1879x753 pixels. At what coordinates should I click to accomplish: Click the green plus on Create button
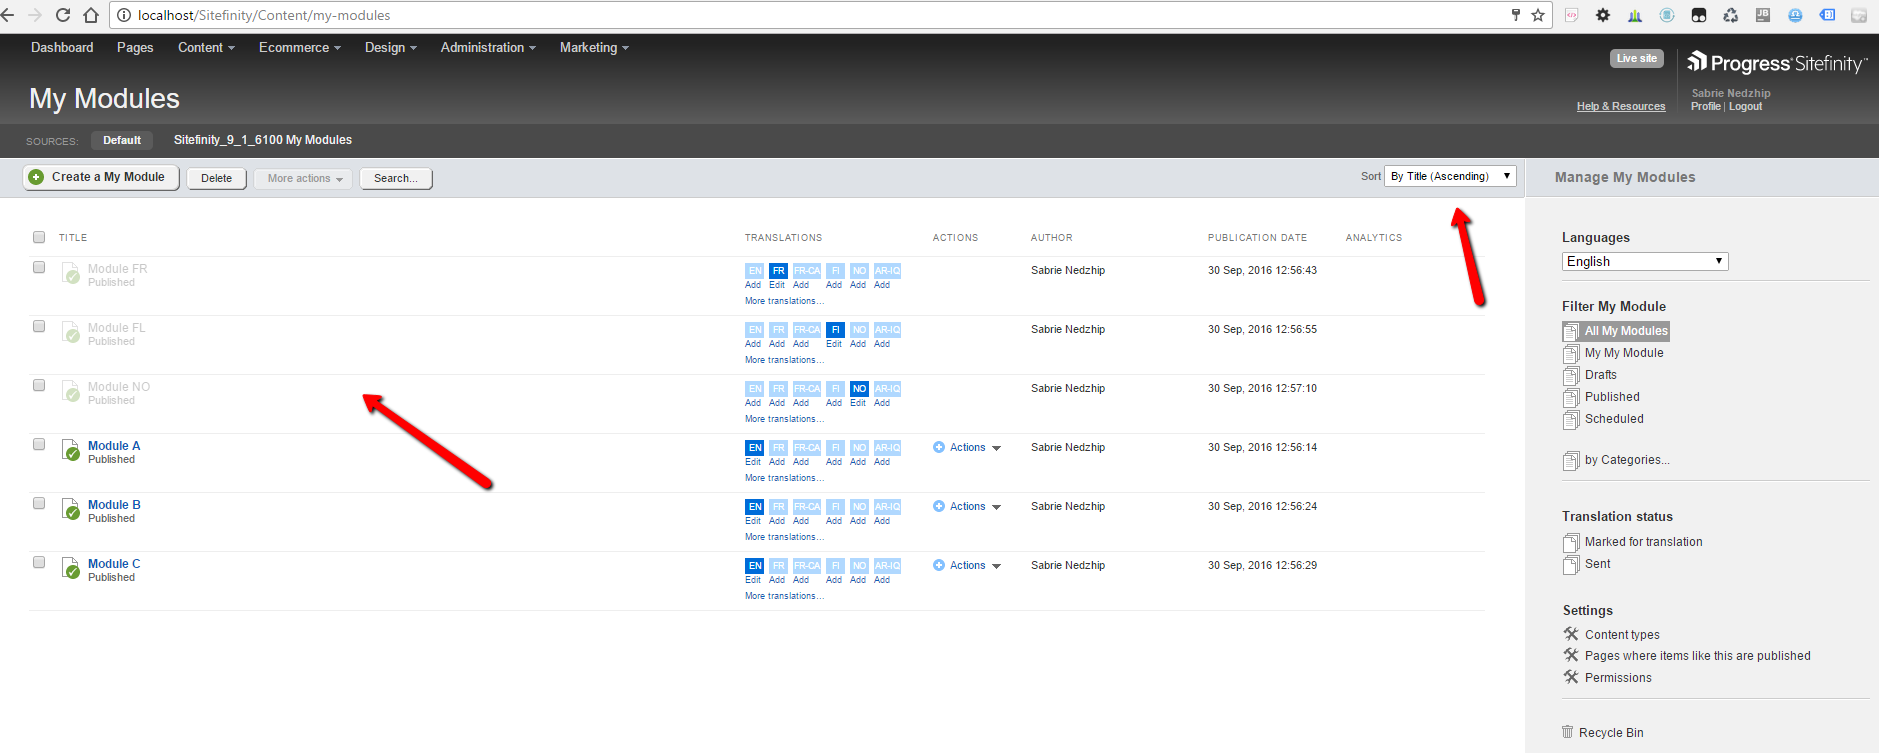tap(36, 177)
